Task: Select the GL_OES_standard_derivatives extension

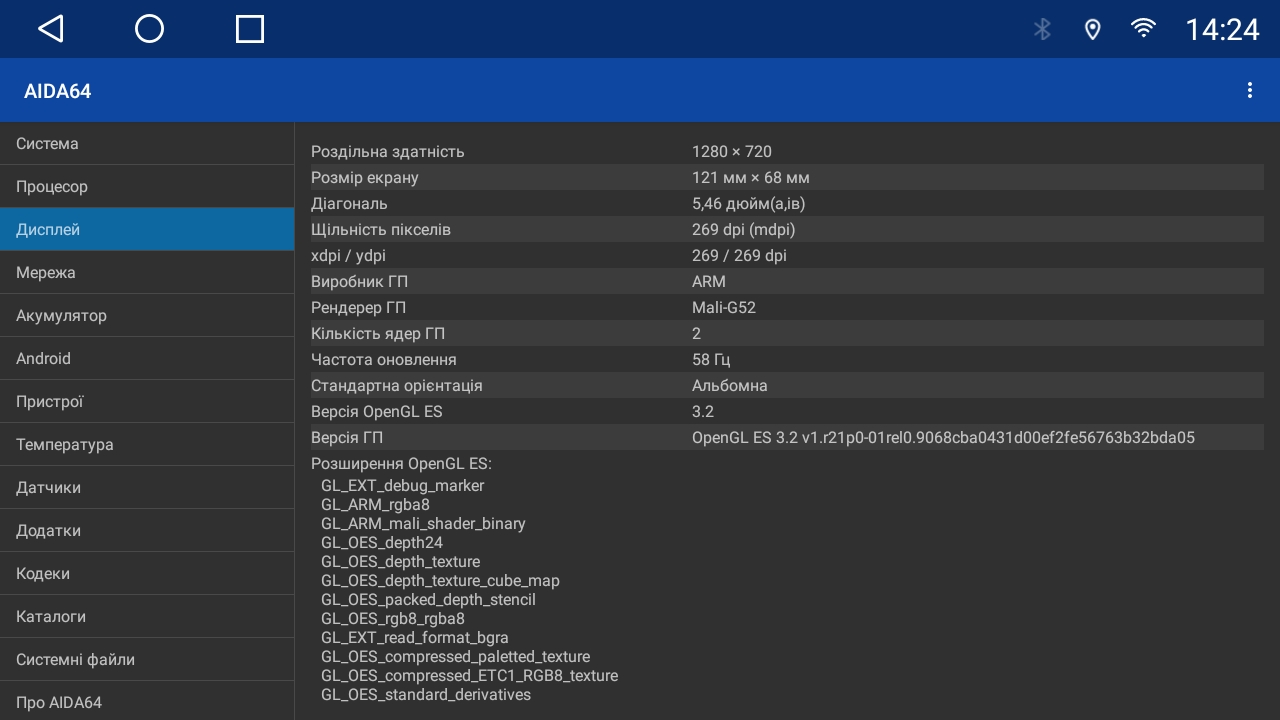Action: 426,695
